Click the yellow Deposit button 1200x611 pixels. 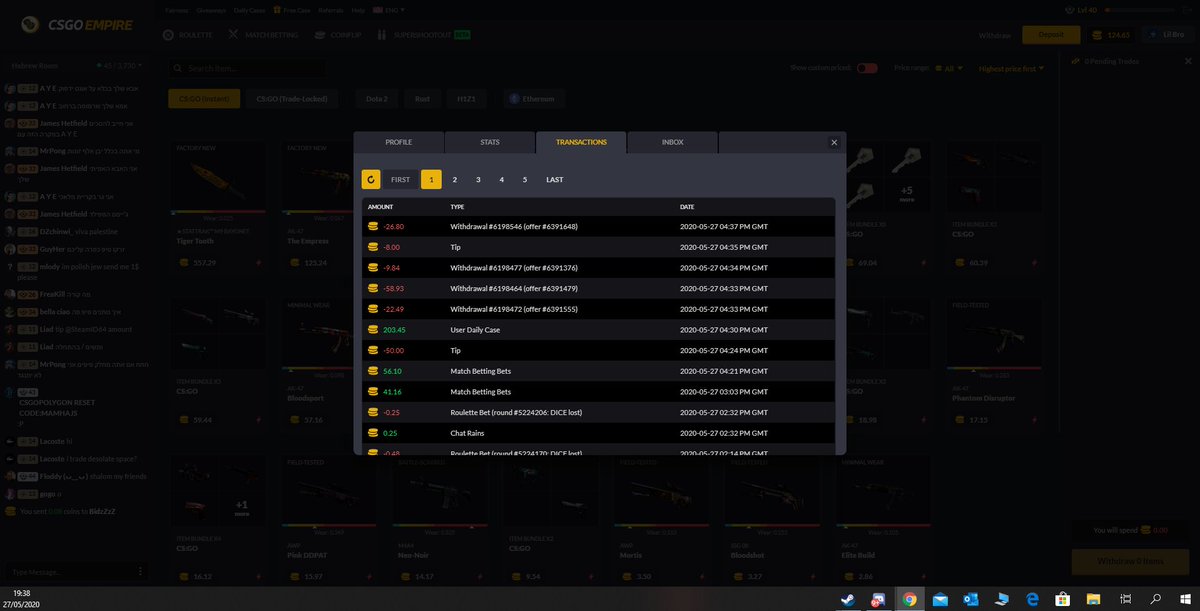[1051, 35]
